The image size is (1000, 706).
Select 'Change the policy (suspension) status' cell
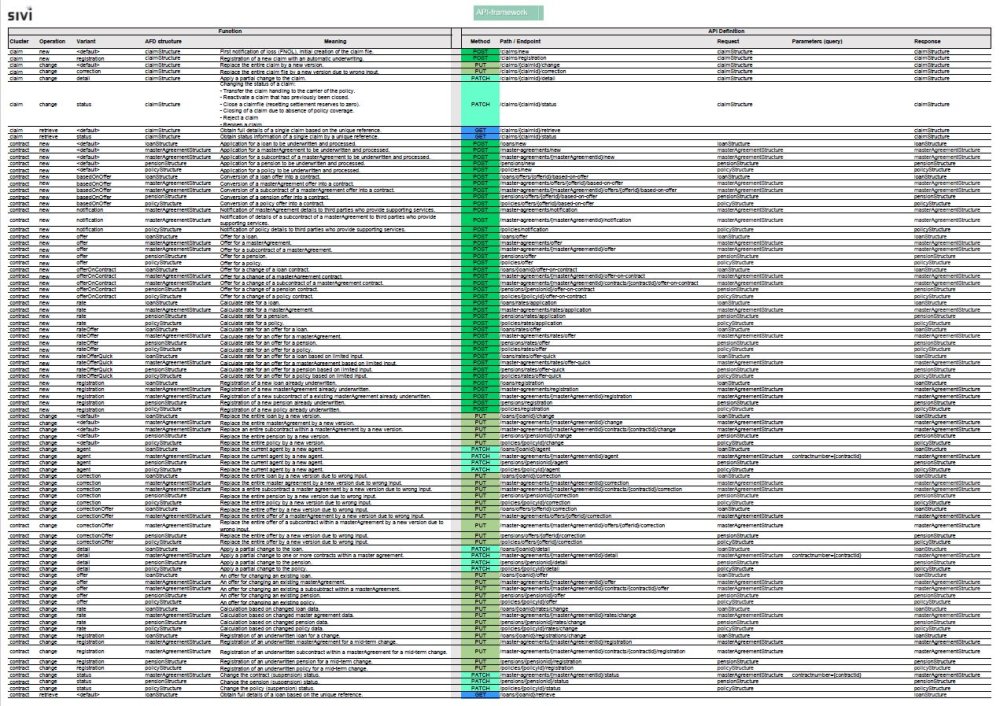coord(267,688)
